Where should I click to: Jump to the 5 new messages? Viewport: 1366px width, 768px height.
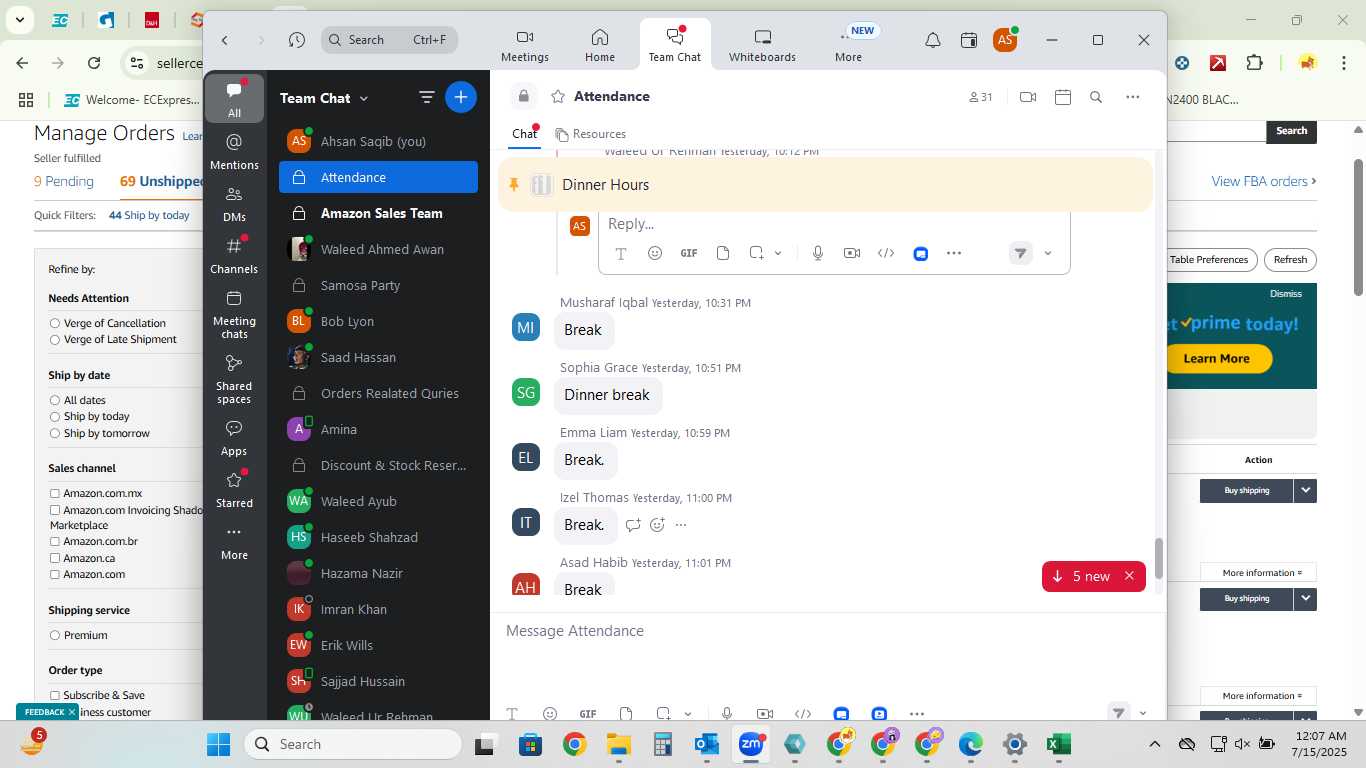point(1081,576)
